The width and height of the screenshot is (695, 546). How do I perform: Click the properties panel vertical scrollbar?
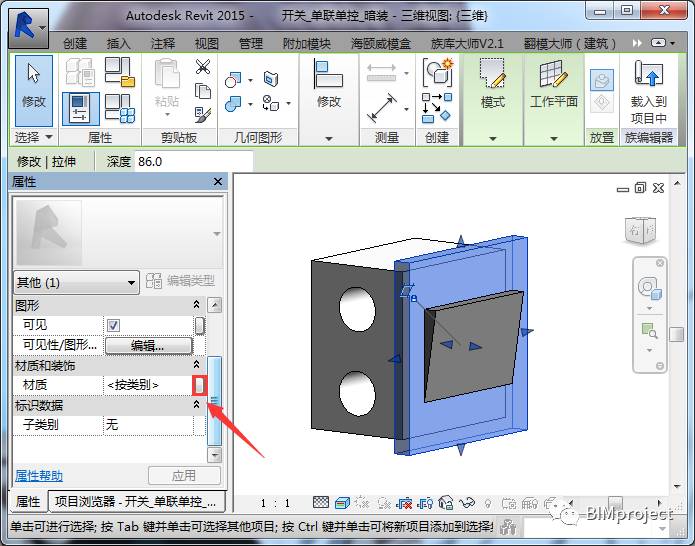pos(215,401)
